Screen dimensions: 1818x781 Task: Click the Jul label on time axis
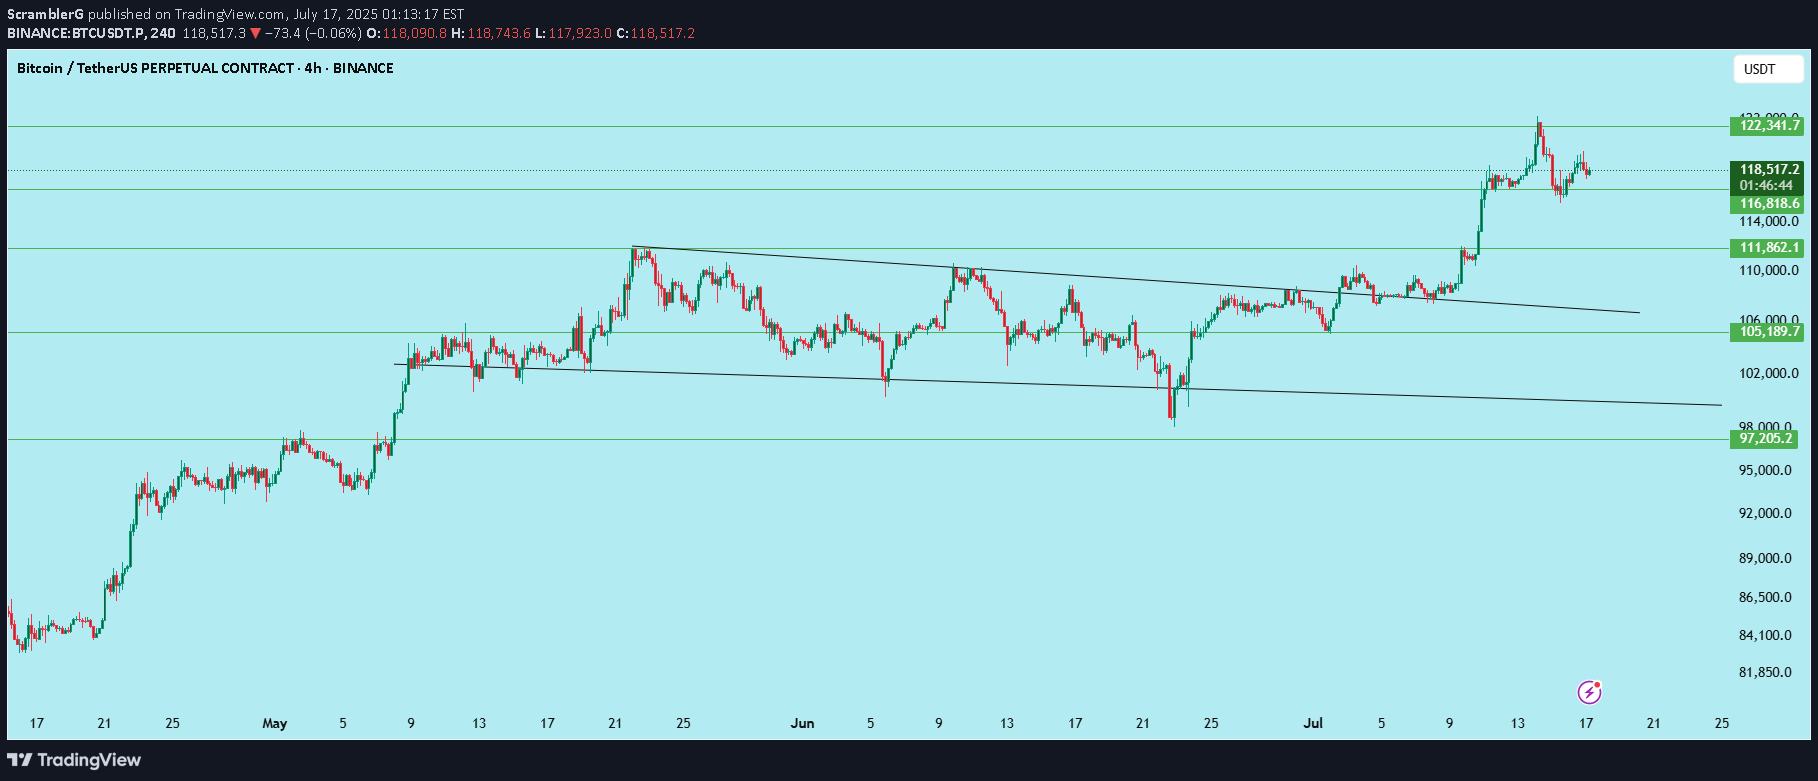click(x=1313, y=723)
